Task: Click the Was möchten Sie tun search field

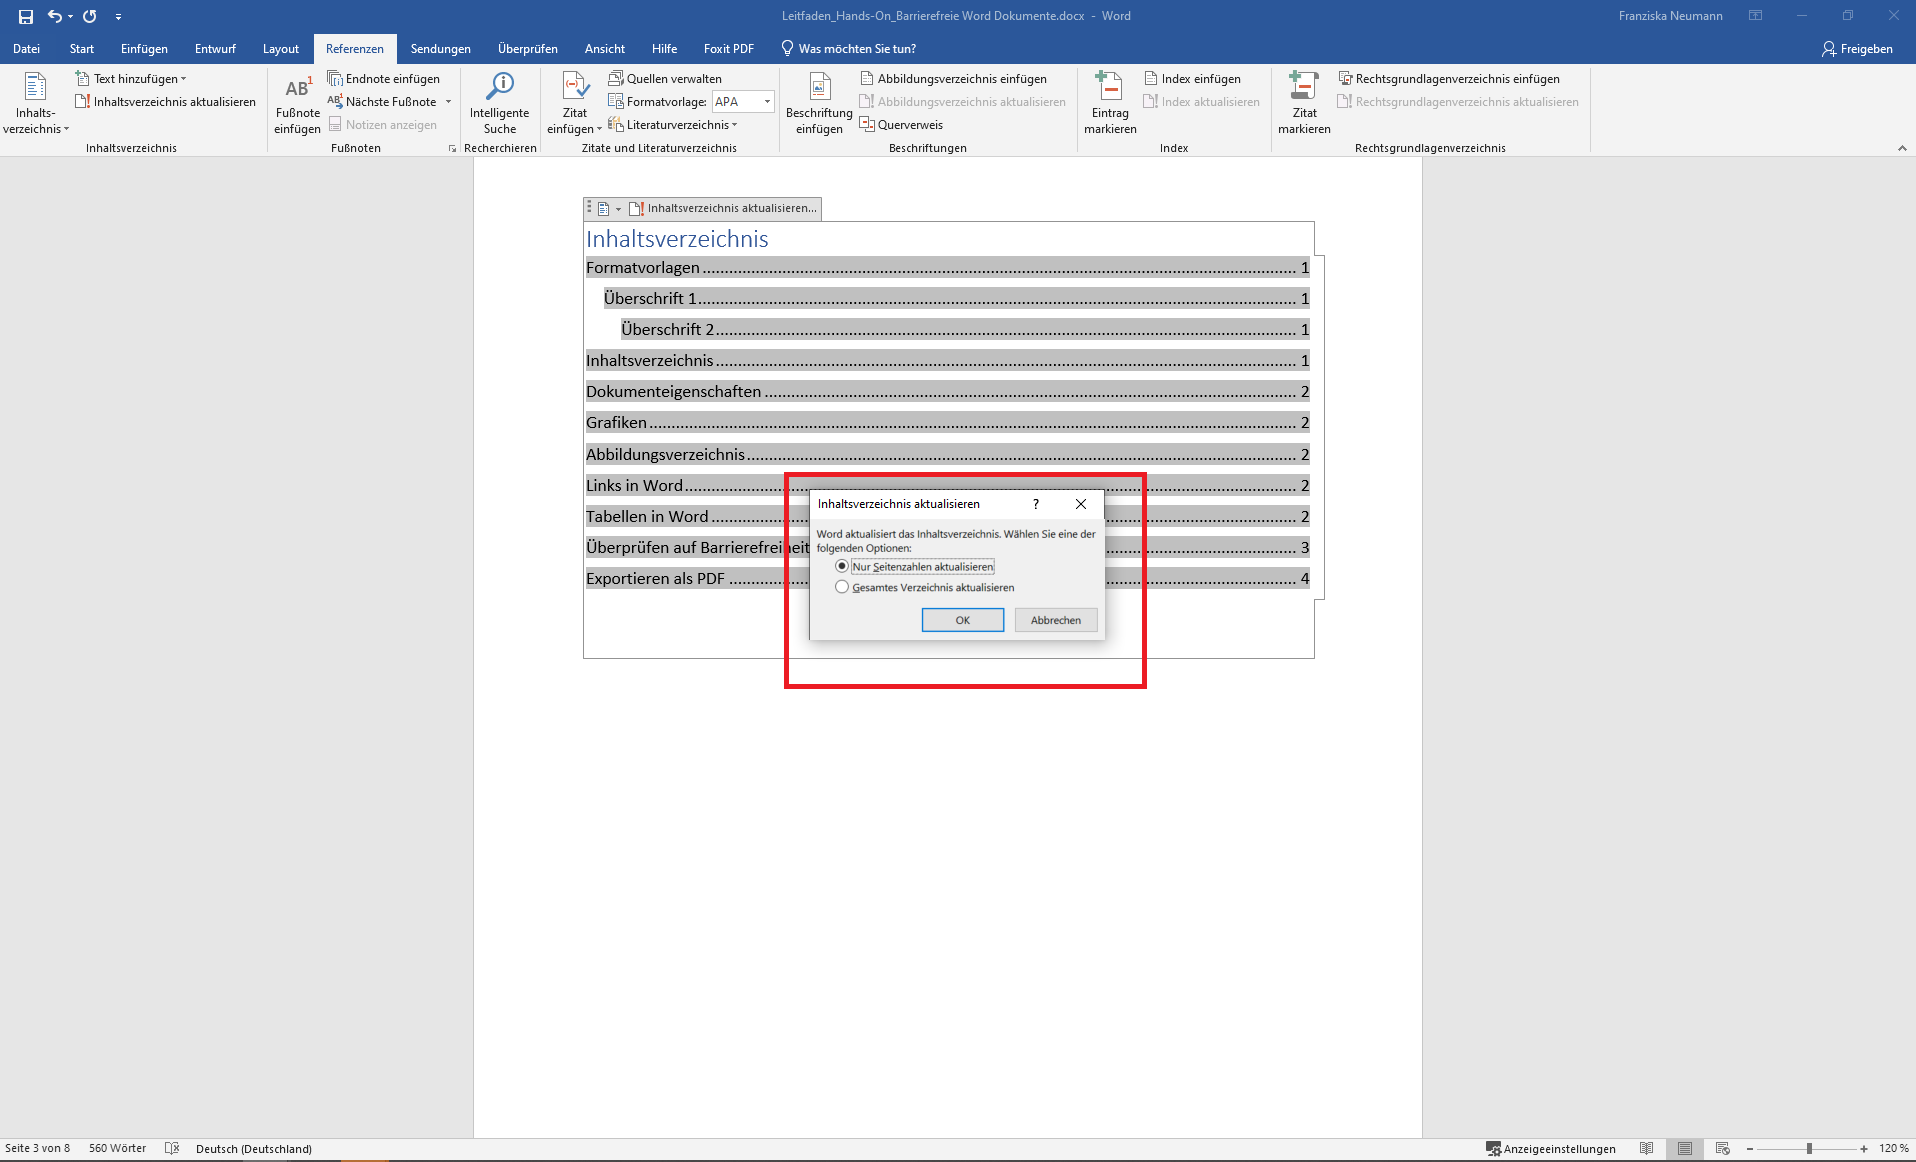Action: (x=857, y=48)
